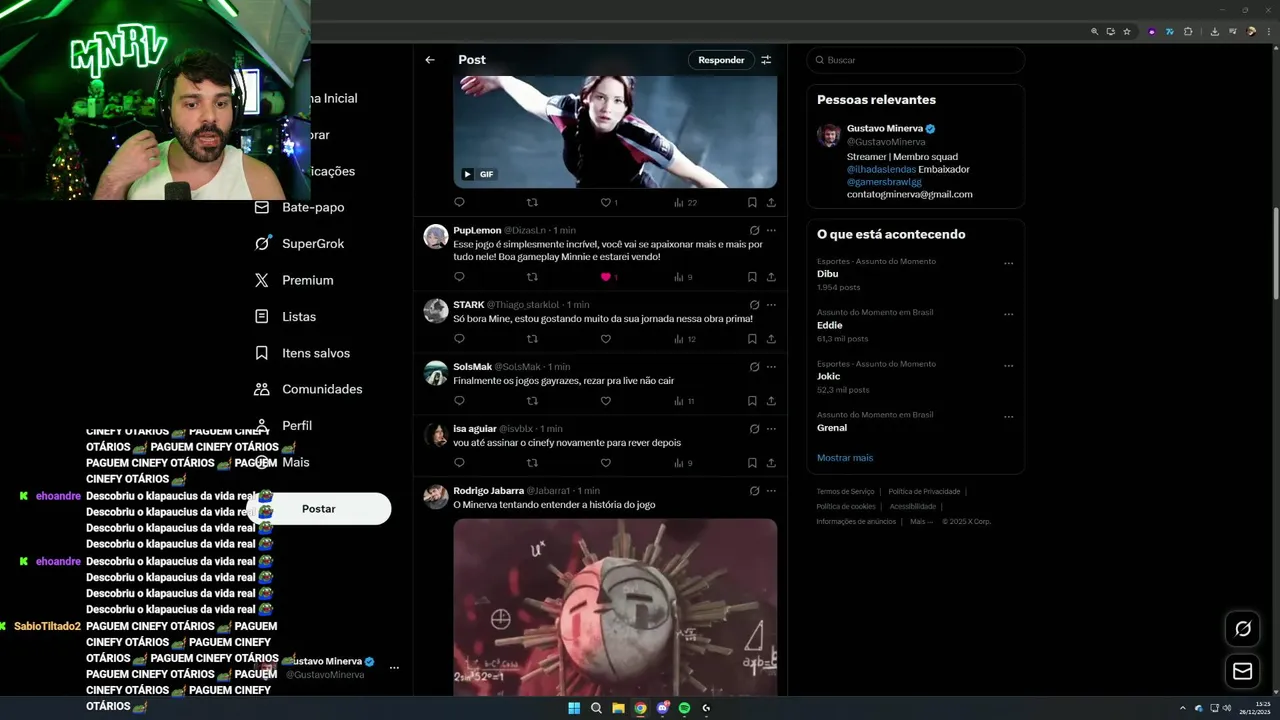The width and height of the screenshot is (1280, 720).
Task: Open @gamersbrawlgg mention link
Action: (884, 182)
